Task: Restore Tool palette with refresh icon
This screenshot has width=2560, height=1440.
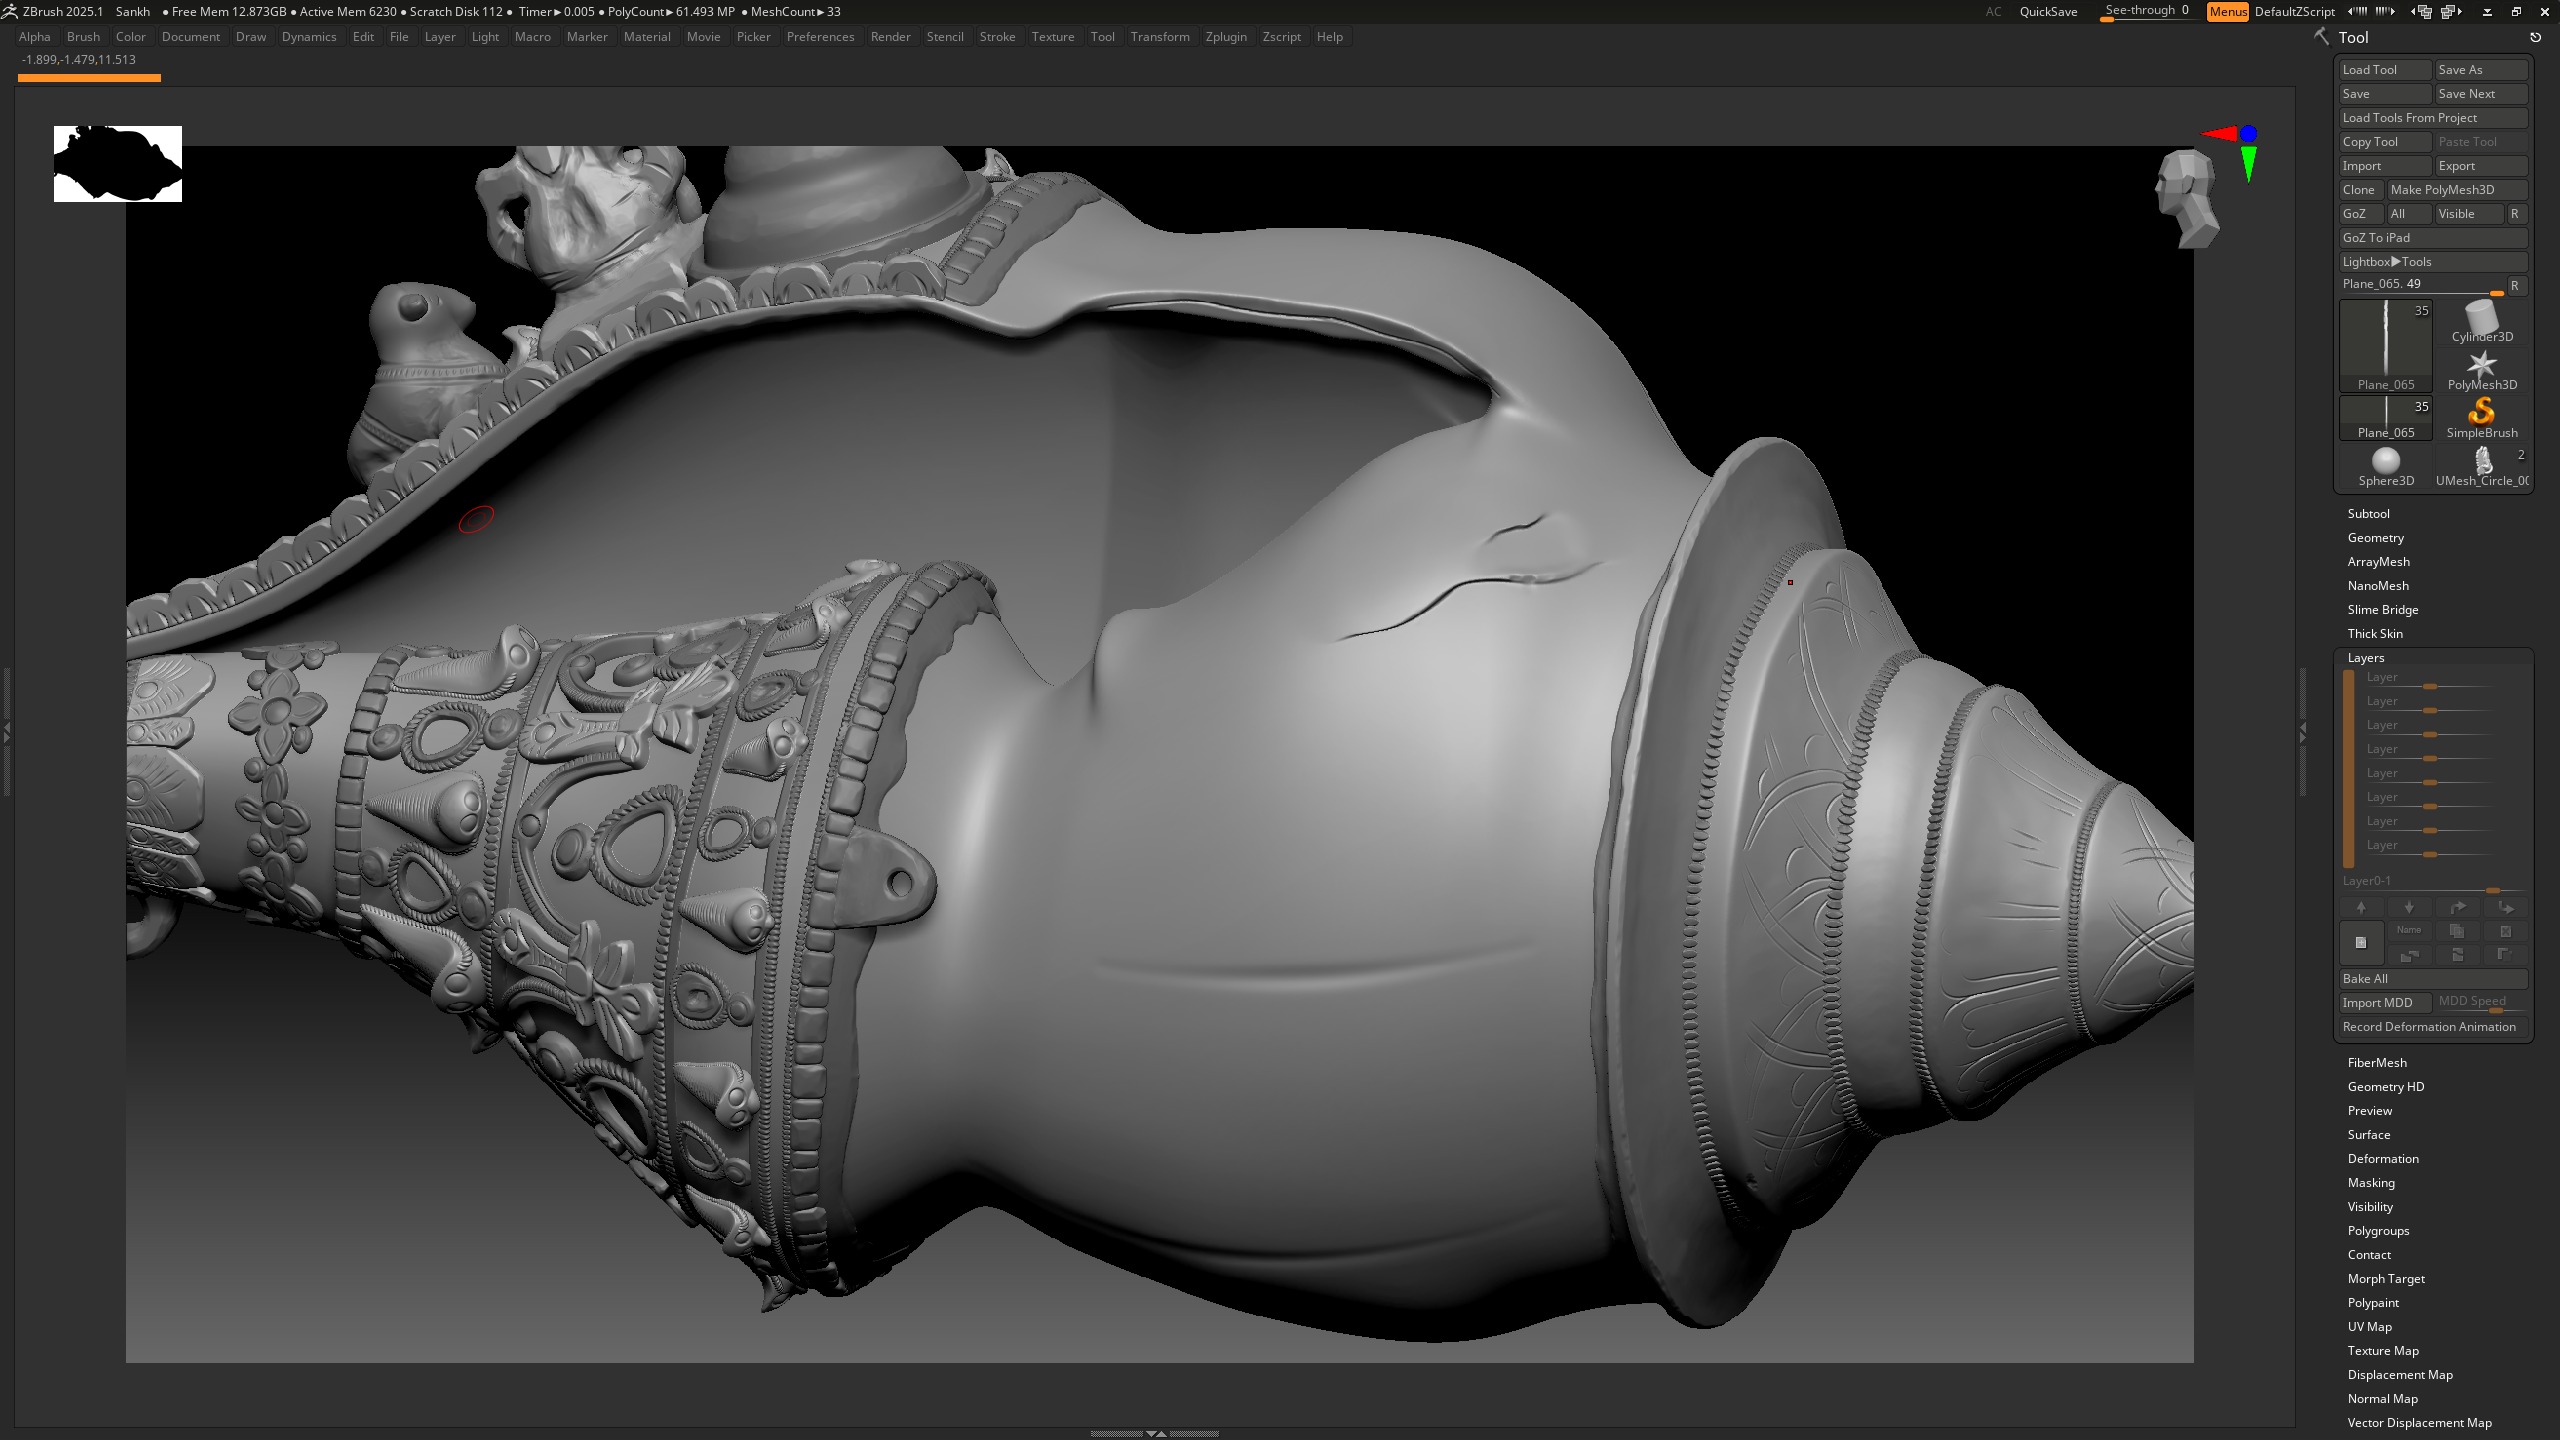Action: (x=2535, y=37)
